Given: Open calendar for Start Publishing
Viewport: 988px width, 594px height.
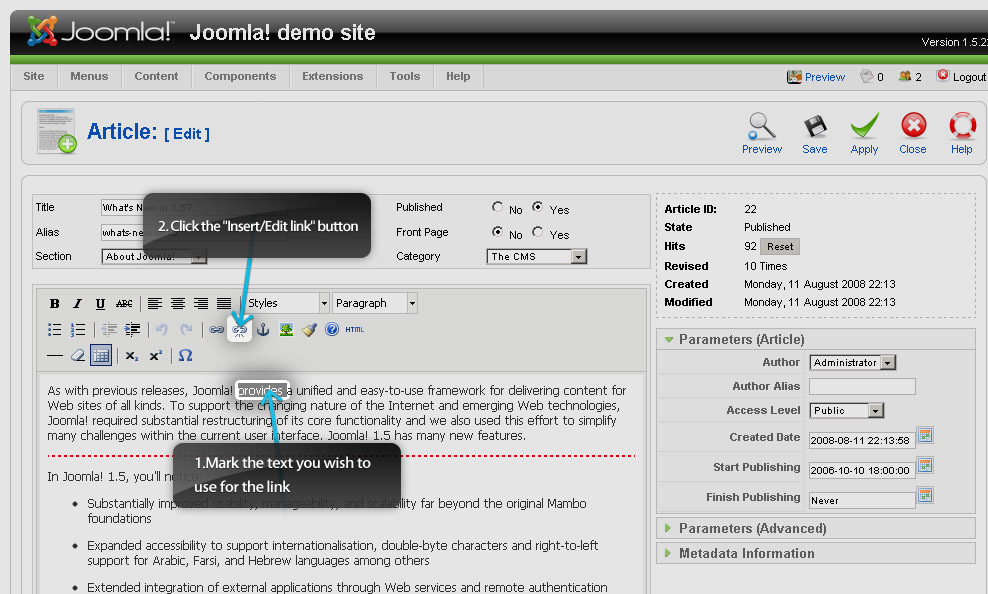Looking at the screenshot, I should 925,465.
